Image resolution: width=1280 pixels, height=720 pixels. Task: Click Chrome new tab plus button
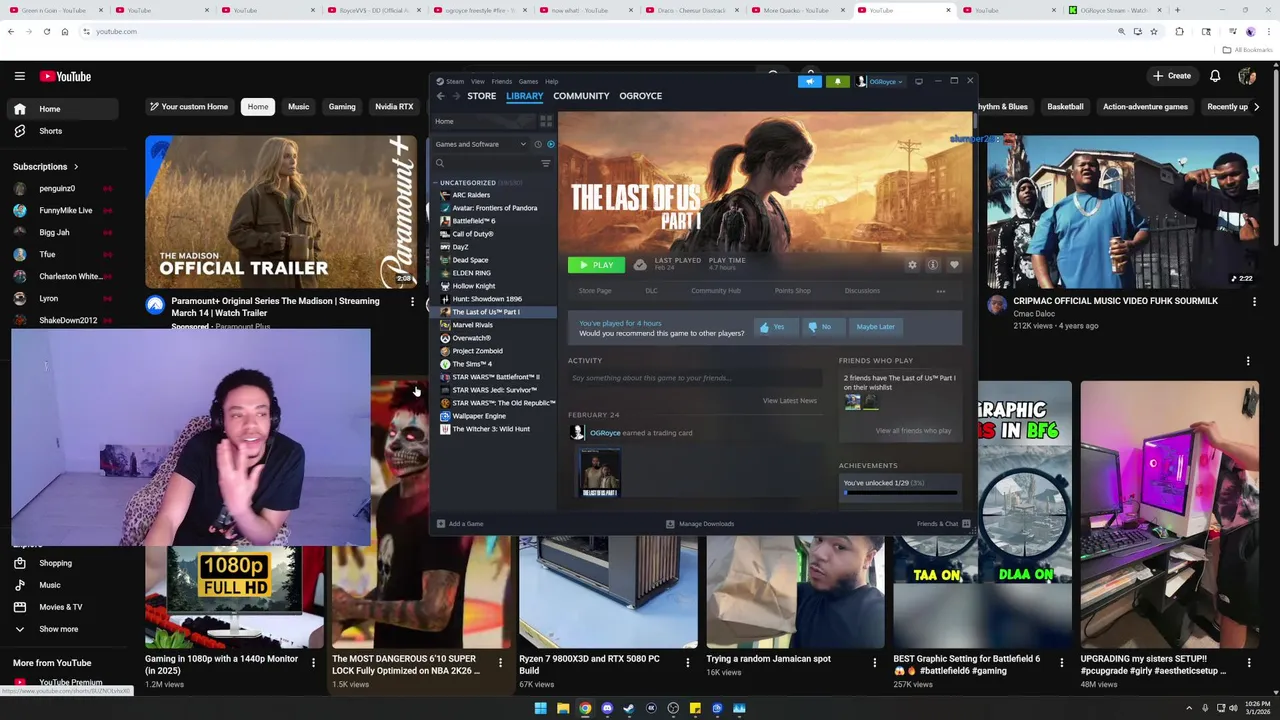(x=1177, y=10)
